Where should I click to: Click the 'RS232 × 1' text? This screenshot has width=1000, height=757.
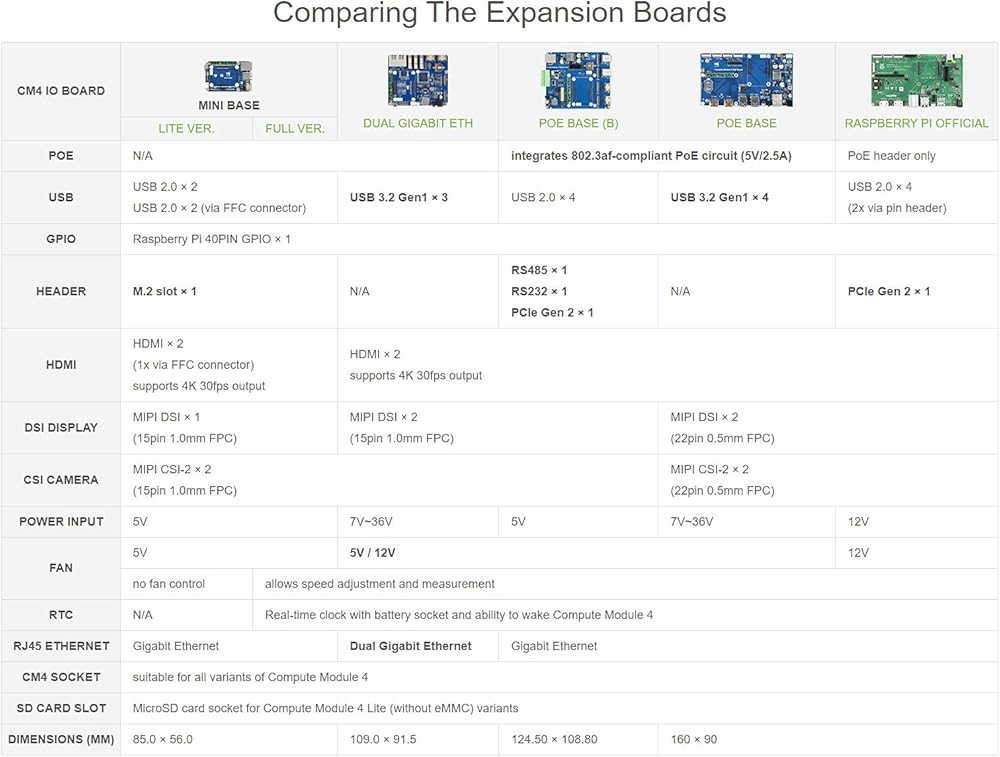(x=539, y=291)
